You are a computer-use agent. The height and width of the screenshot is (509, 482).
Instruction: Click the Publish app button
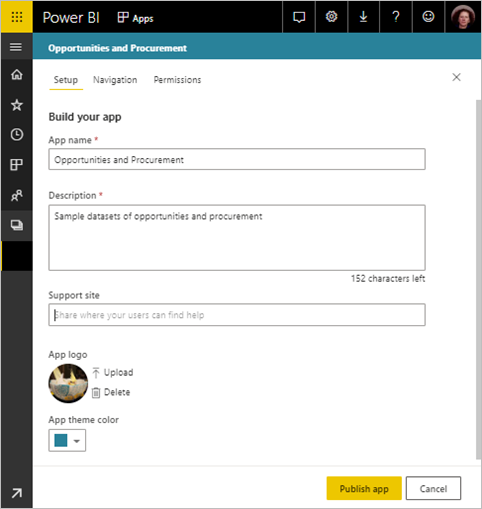tap(364, 488)
